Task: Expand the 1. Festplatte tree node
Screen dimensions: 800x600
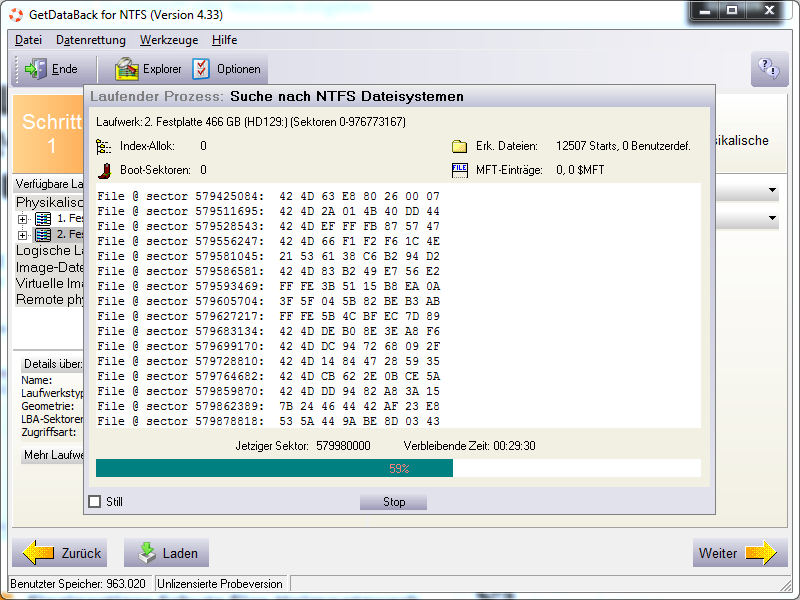Action: pyautogui.click(x=22, y=219)
